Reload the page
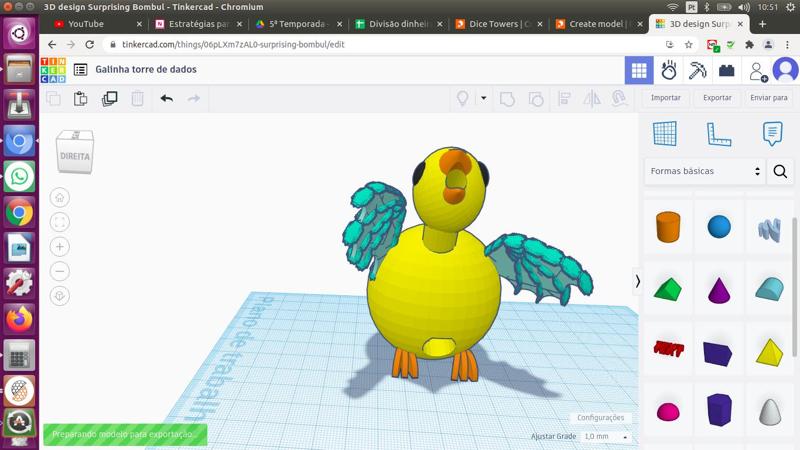Screen dimensions: 800x450 click(90, 44)
